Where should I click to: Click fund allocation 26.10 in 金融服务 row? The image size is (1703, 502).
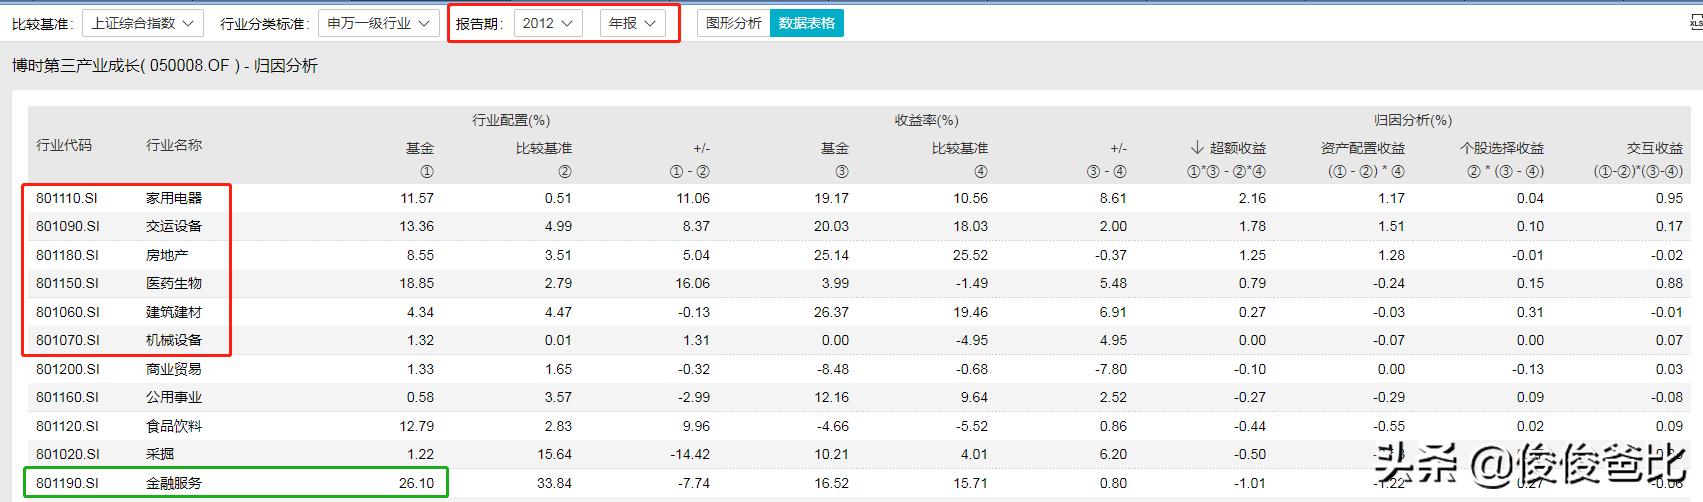(x=417, y=483)
